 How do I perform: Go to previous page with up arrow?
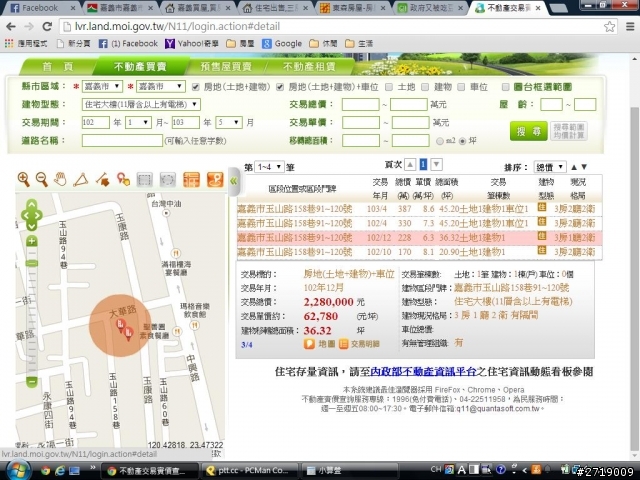[410, 164]
